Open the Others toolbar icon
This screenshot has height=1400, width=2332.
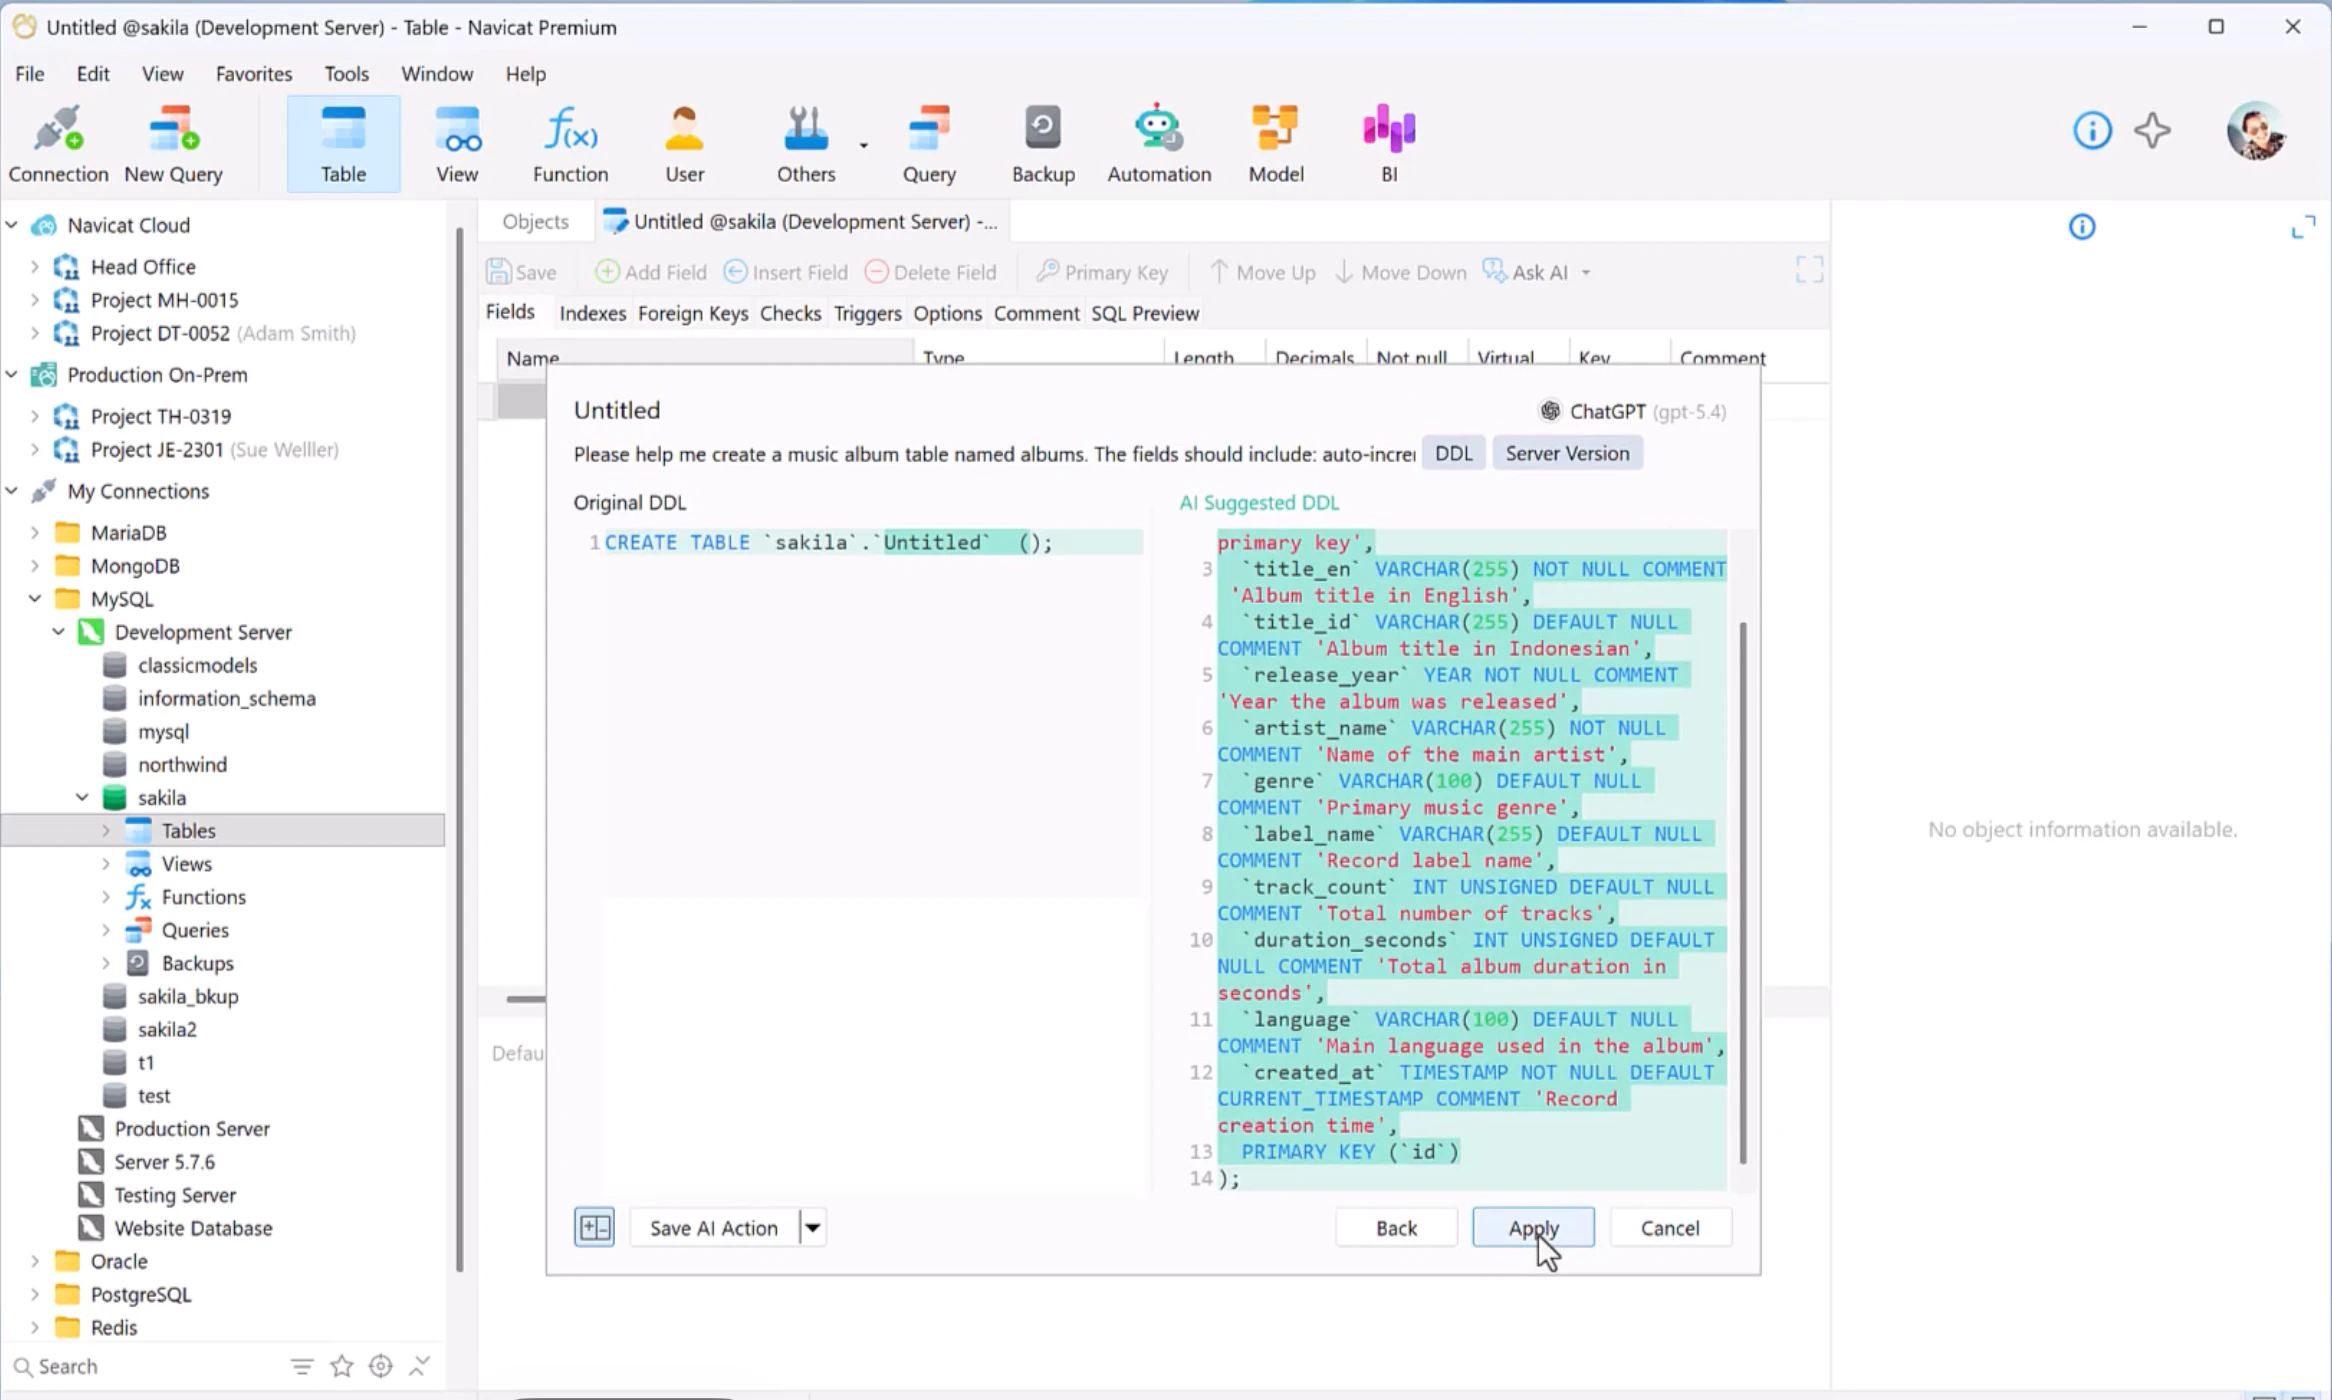[x=806, y=144]
